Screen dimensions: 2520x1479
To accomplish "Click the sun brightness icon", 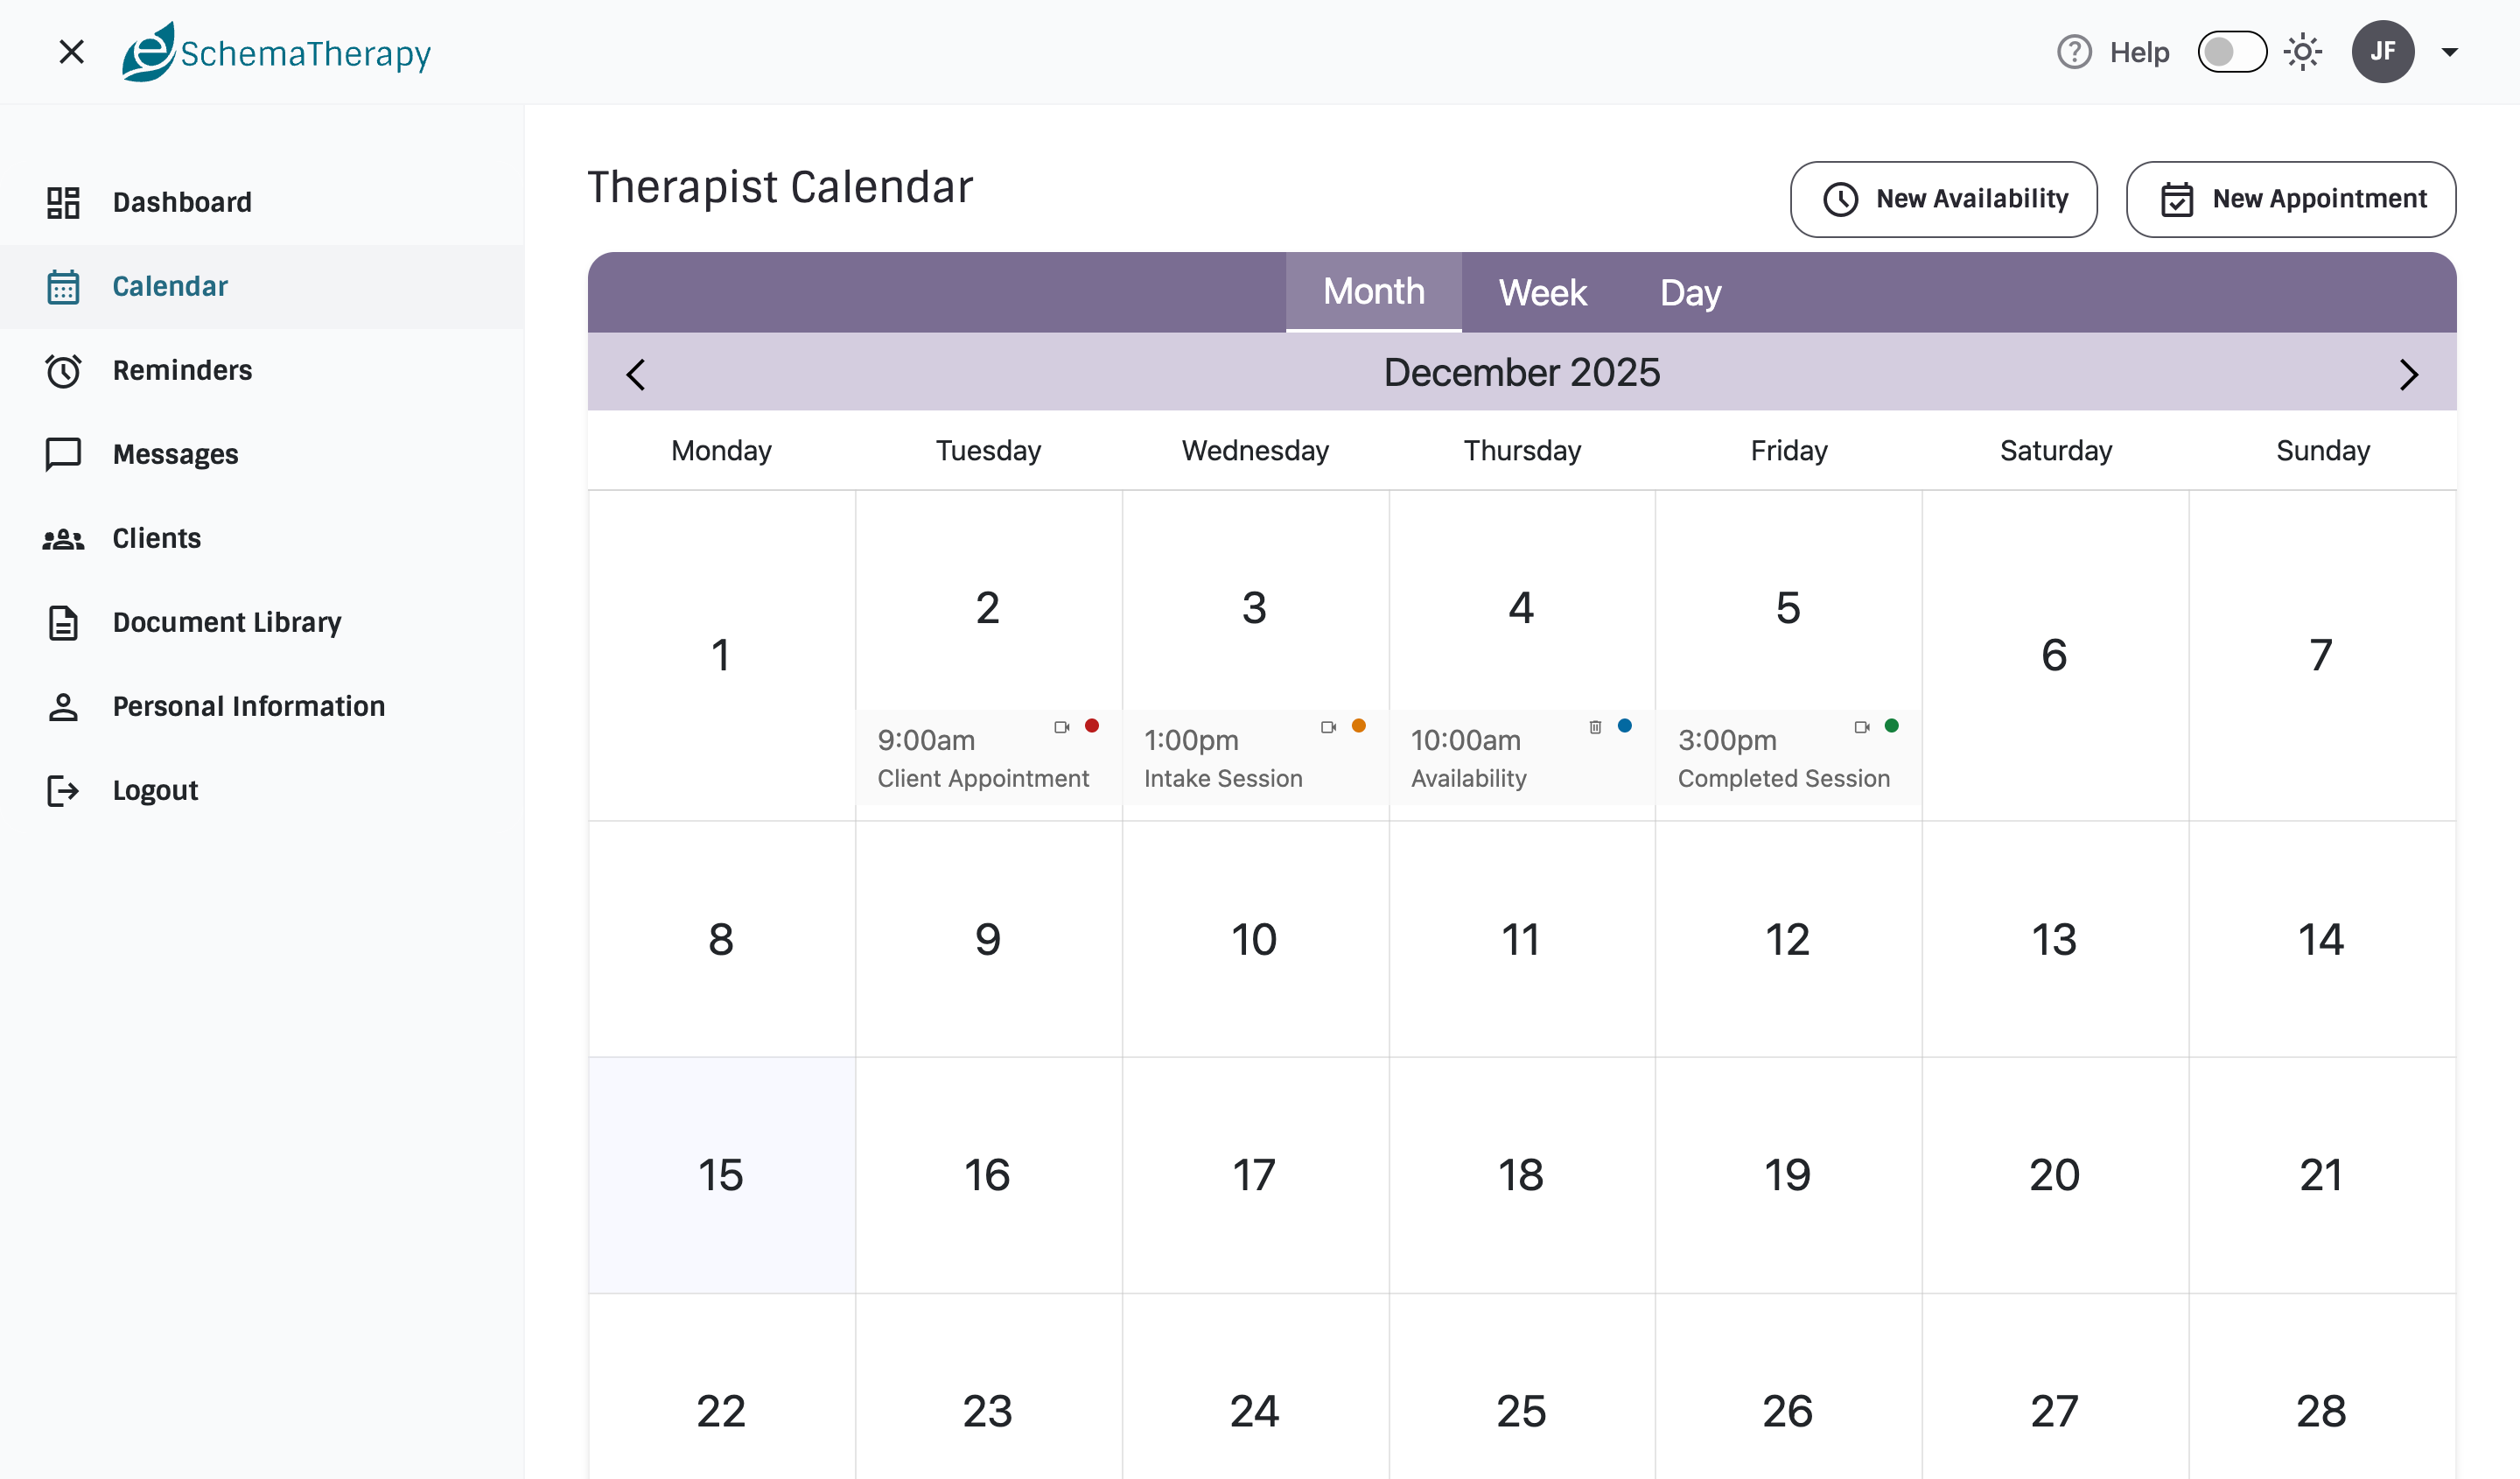I will point(2302,52).
